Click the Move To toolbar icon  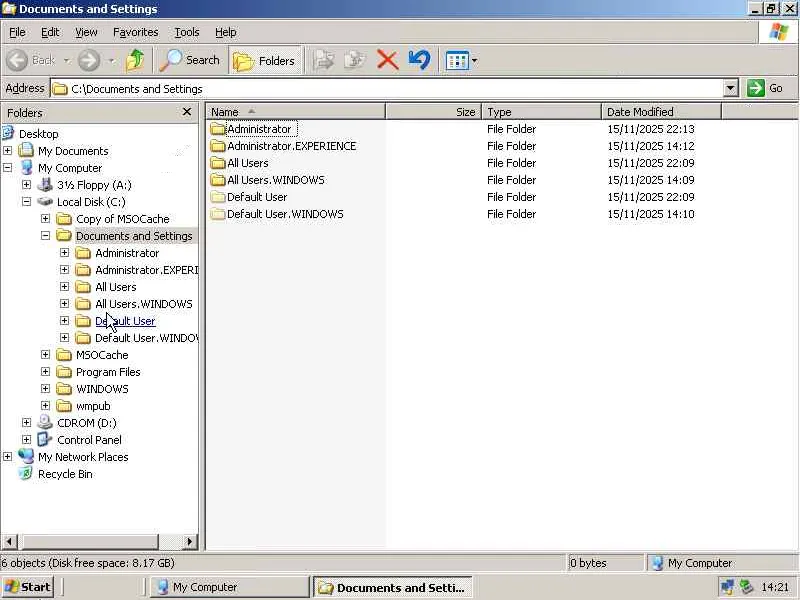pyautogui.click(x=323, y=61)
